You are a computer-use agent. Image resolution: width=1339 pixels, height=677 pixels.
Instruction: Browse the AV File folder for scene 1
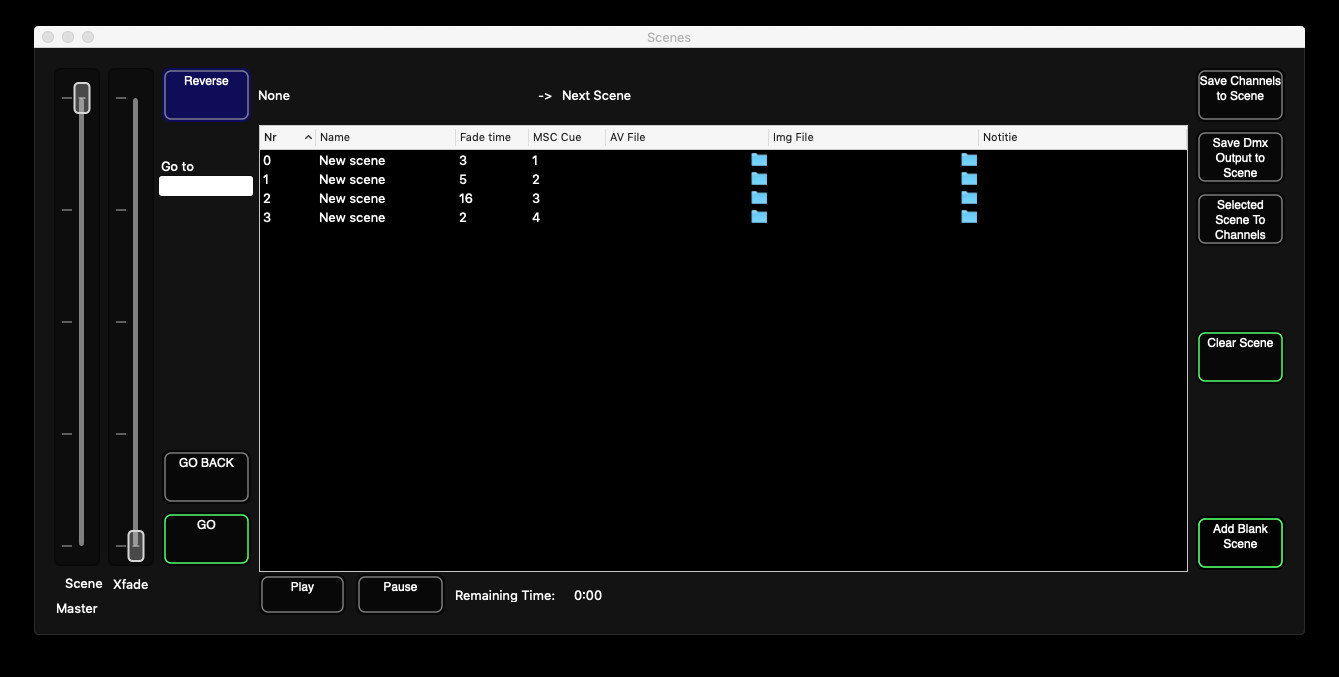pos(759,178)
